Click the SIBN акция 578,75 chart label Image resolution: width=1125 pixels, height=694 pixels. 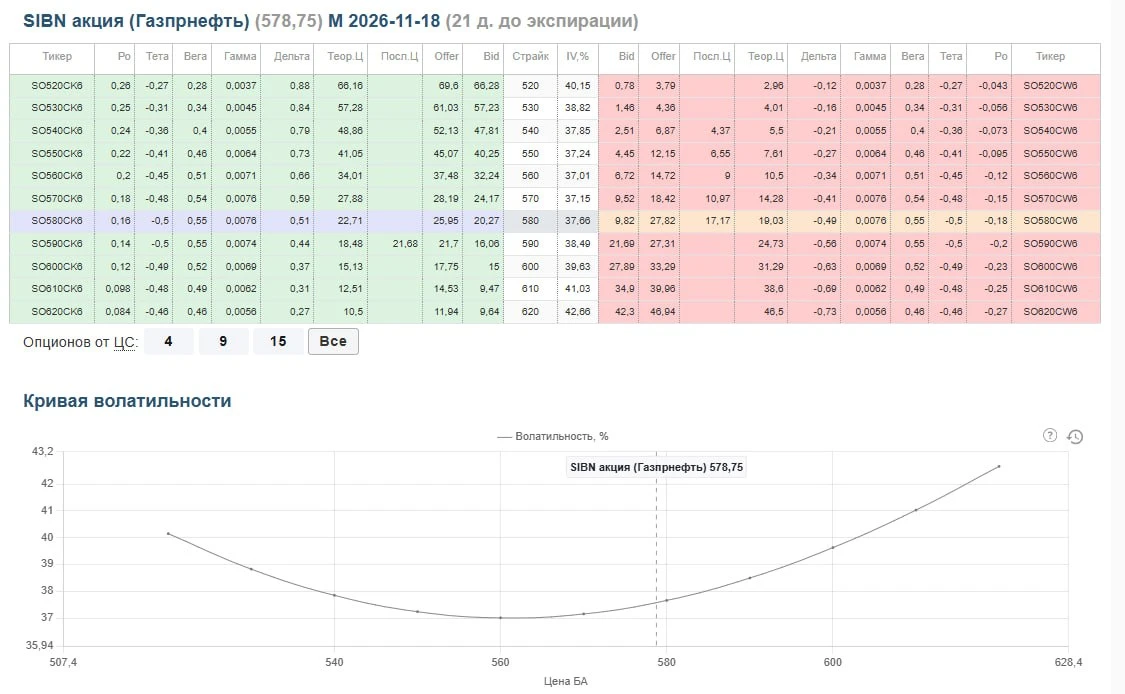click(x=656, y=467)
